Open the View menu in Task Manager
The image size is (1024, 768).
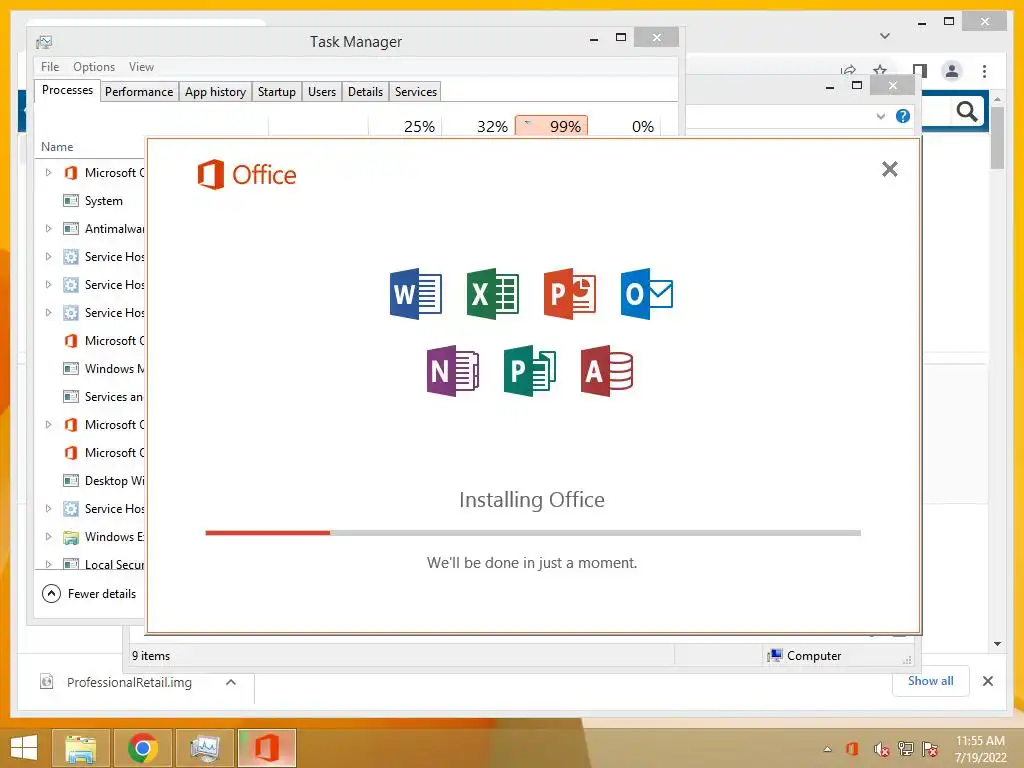141,67
